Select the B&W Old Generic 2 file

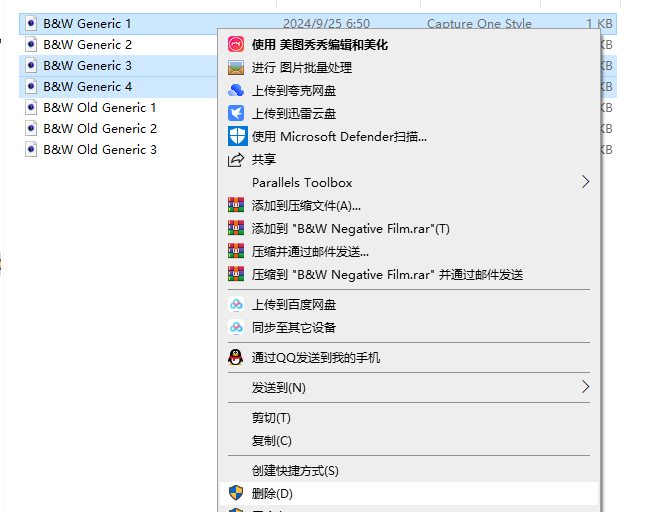click(x=100, y=129)
